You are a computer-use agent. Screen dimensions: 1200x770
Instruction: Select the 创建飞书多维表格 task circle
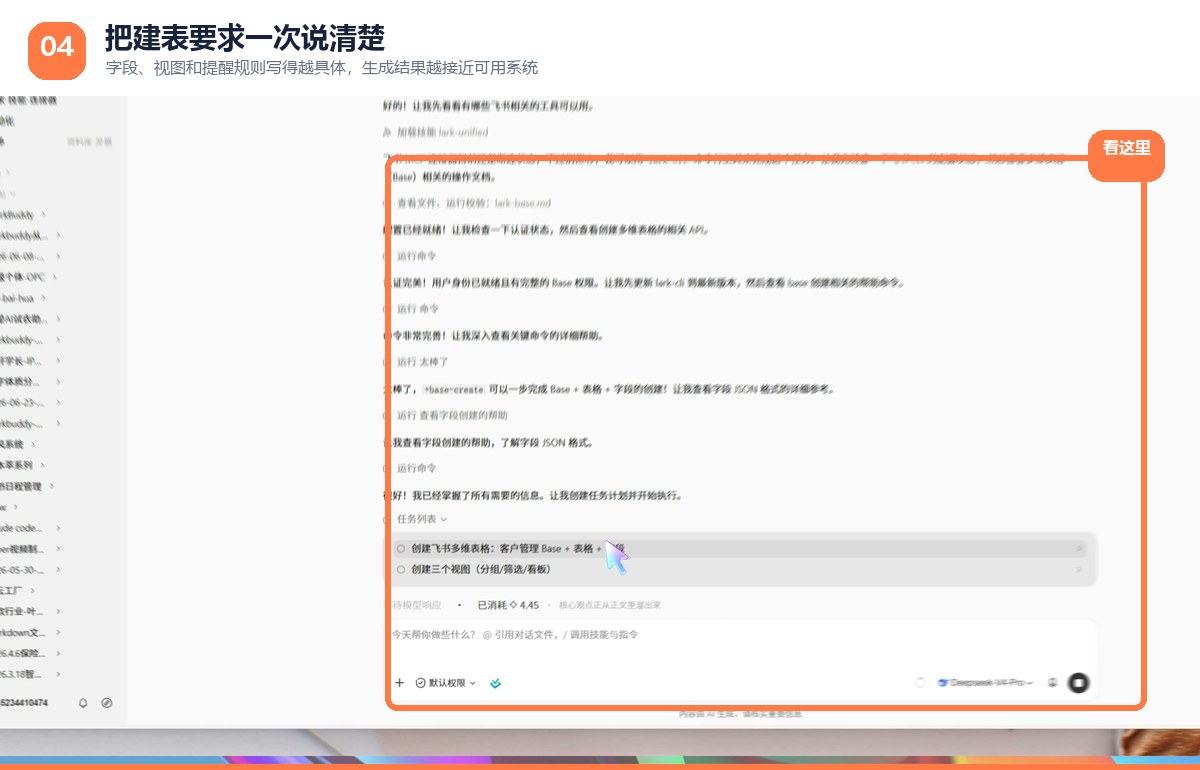pyautogui.click(x=401, y=548)
